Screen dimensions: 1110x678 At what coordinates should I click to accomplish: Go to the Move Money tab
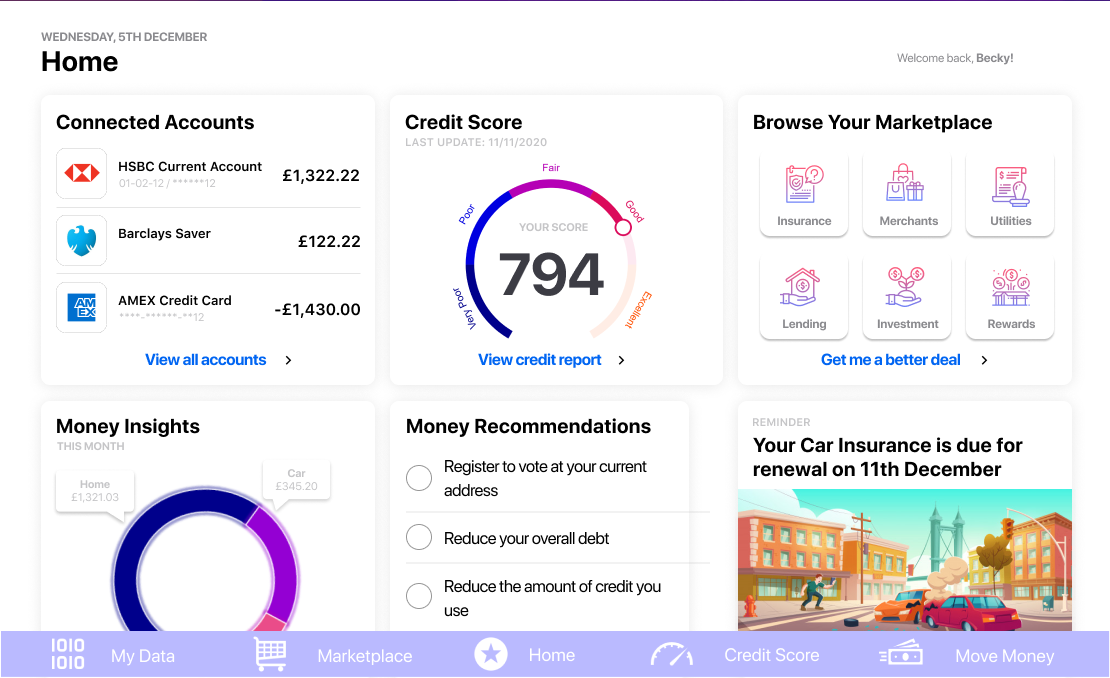pyautogui.click(x=966, y=655)
